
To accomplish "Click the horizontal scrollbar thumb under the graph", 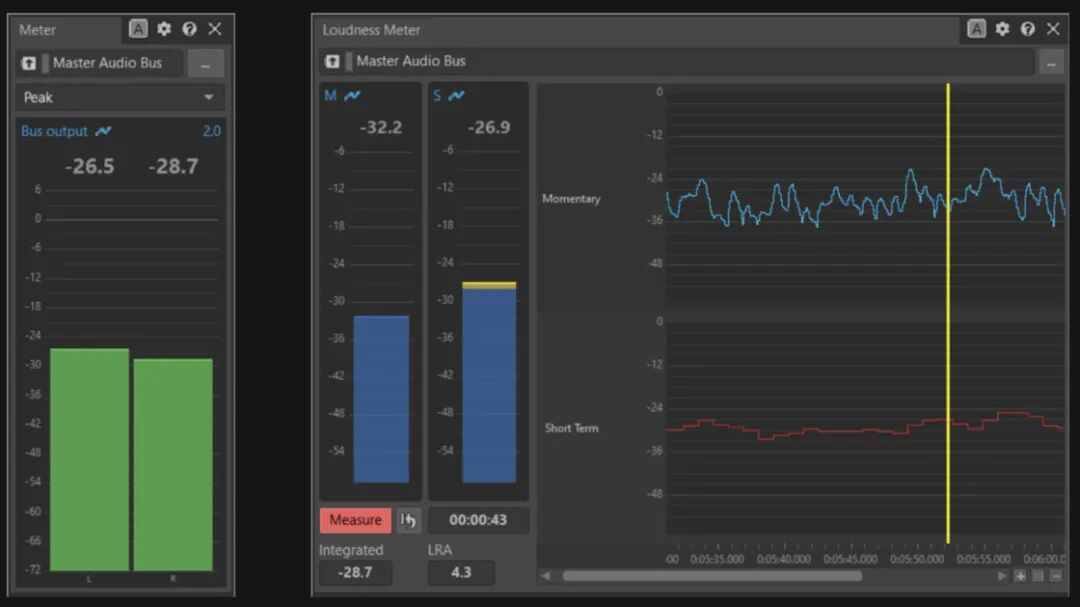I will coord(712,576).
